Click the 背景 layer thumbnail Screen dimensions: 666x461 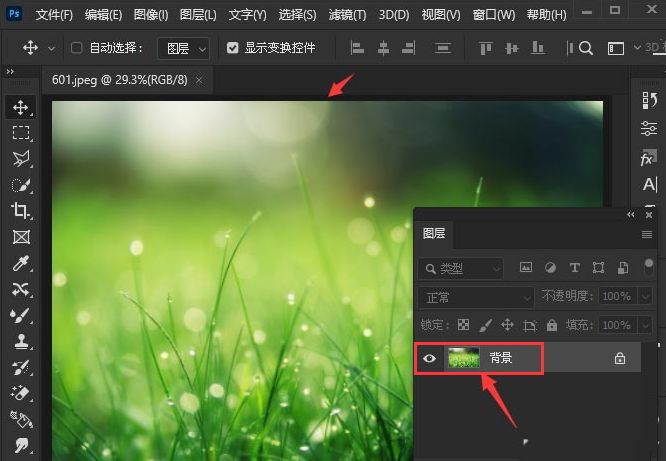pos(463,358)
